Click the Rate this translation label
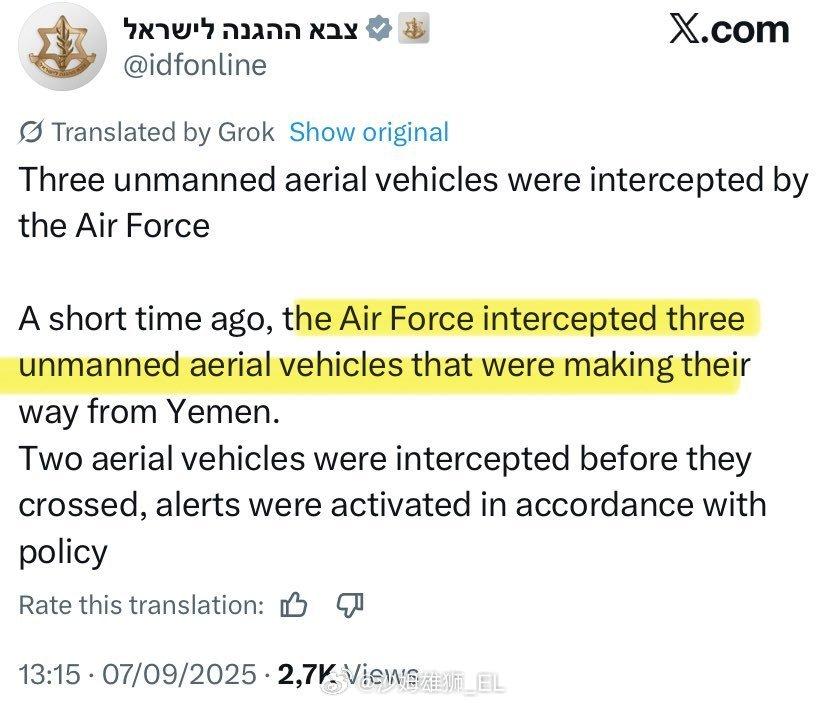 142,605
